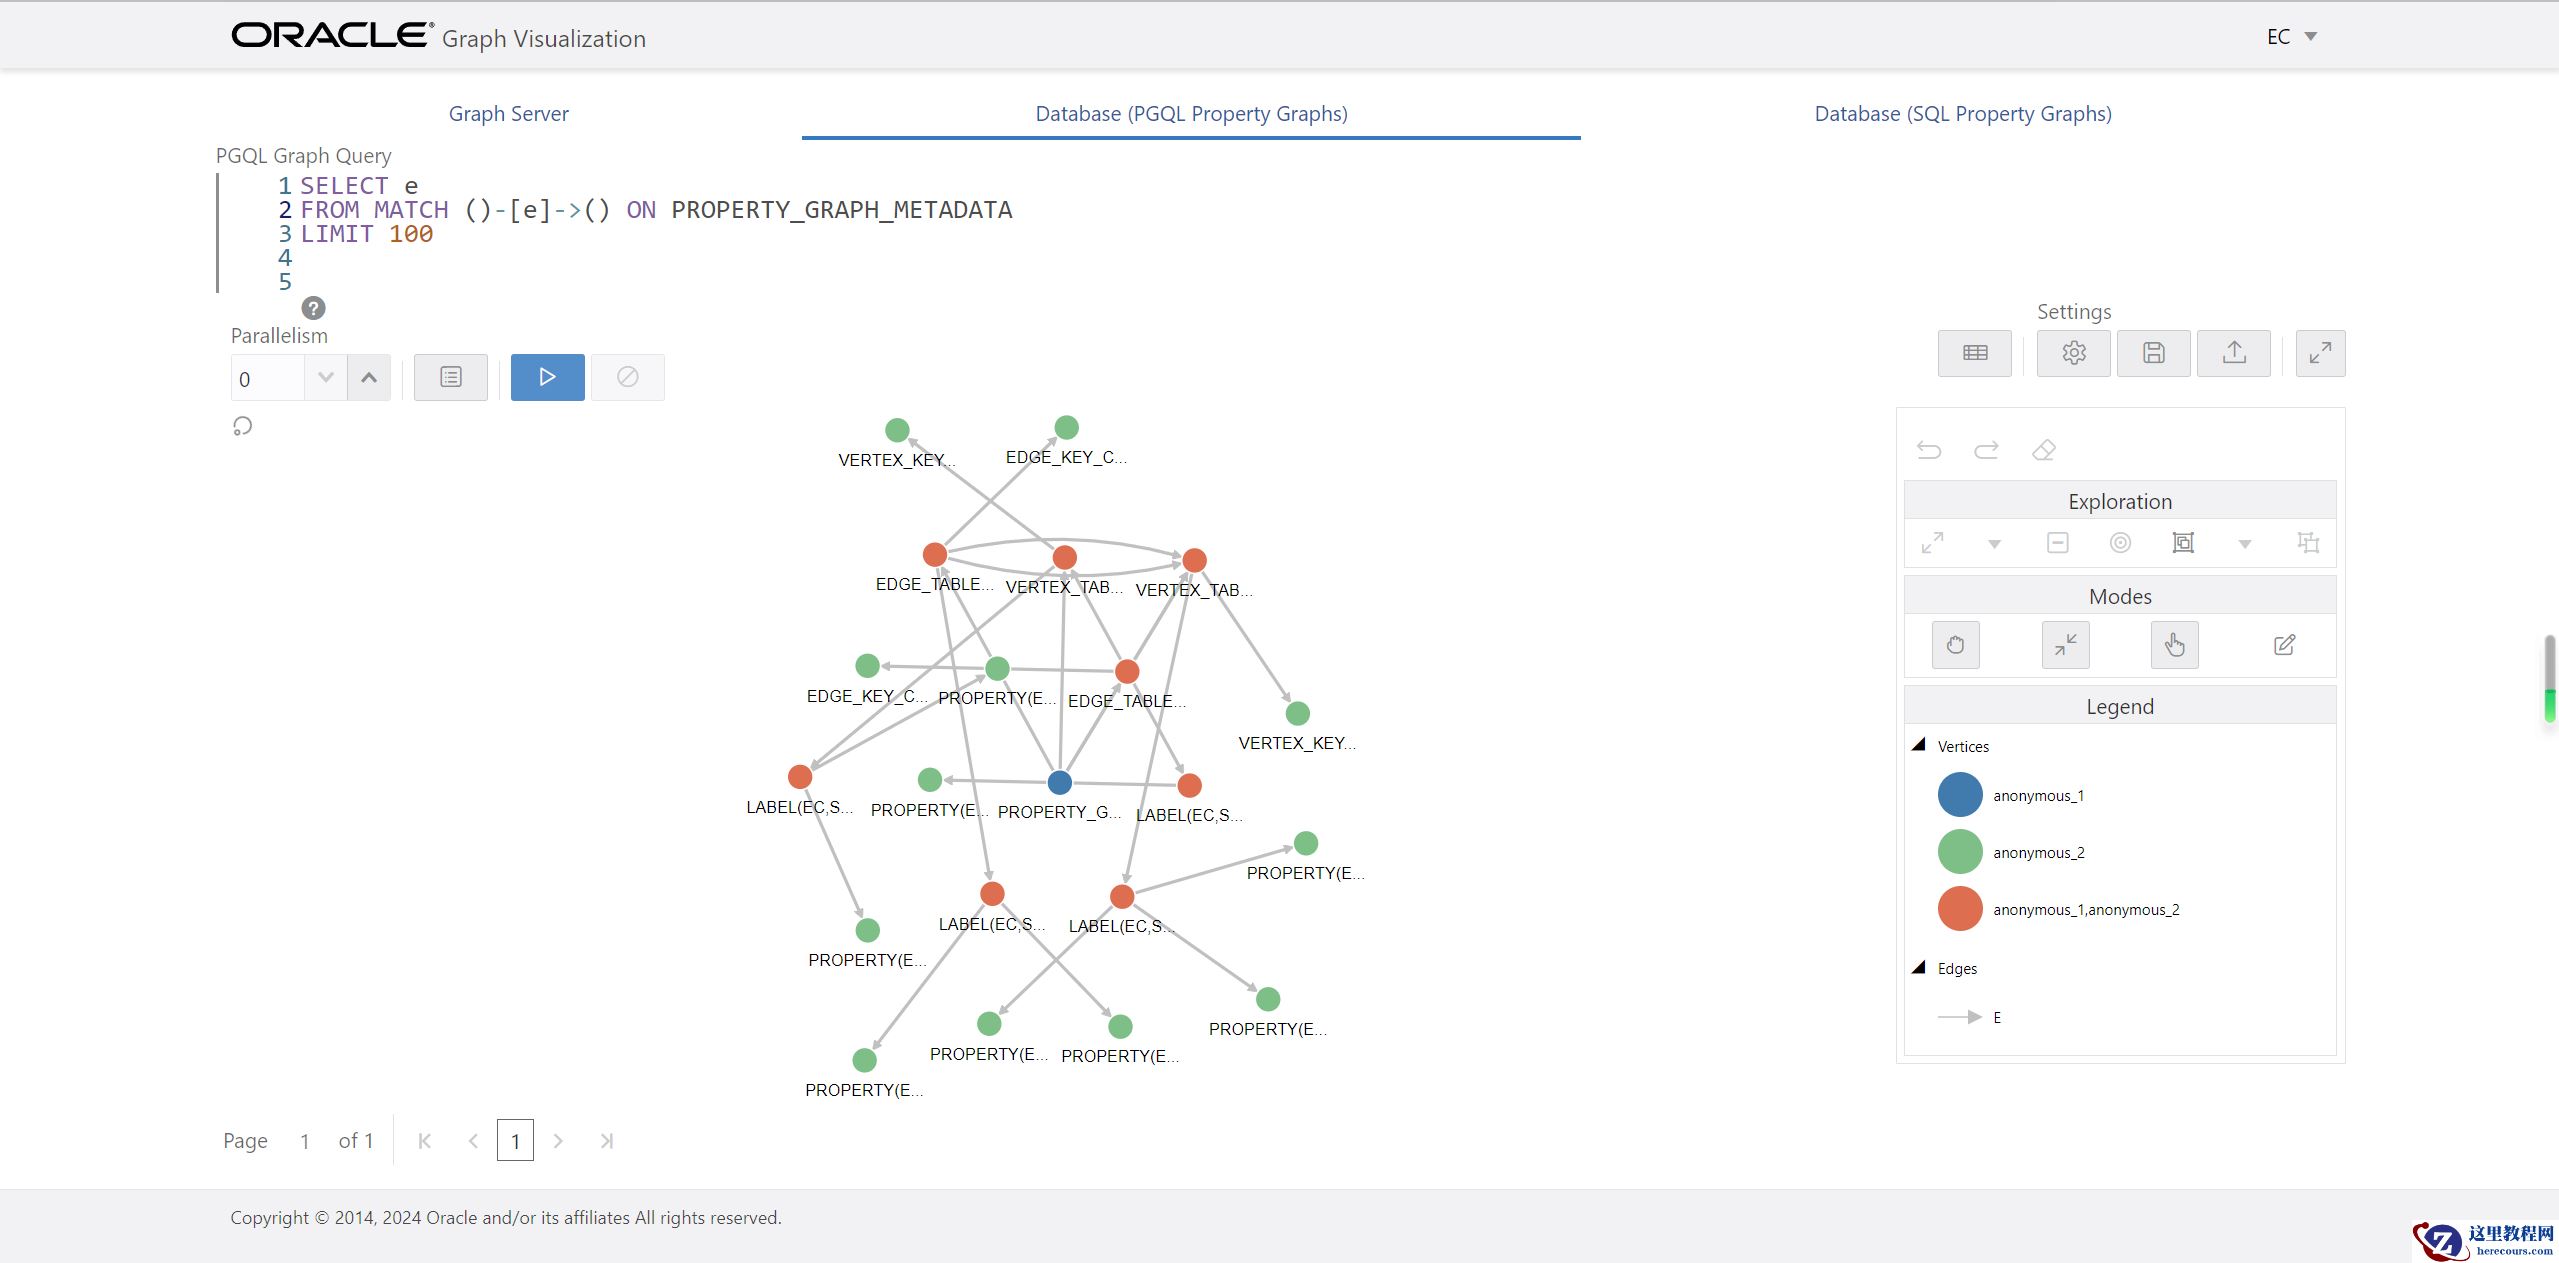
Task: Collapse the Edges legend section
Action: click(1918, 968)
